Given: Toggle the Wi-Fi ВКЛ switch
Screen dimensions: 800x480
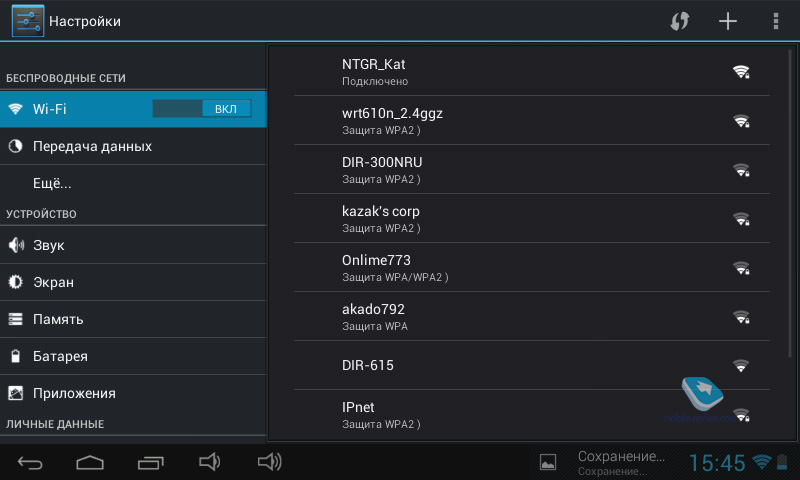Looking at the screenshot, I should [x=202, y=109].
